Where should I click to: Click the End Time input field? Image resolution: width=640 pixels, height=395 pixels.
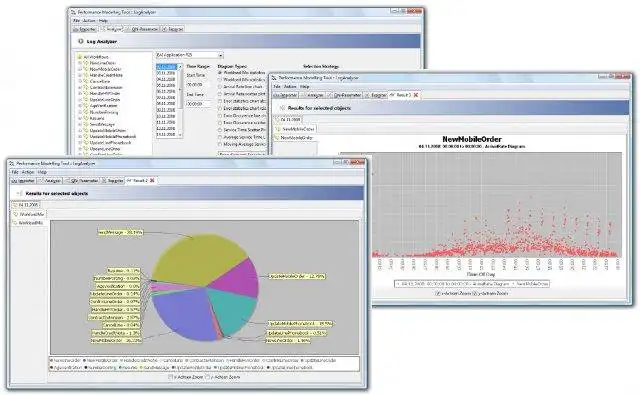[x=198, y=104]
